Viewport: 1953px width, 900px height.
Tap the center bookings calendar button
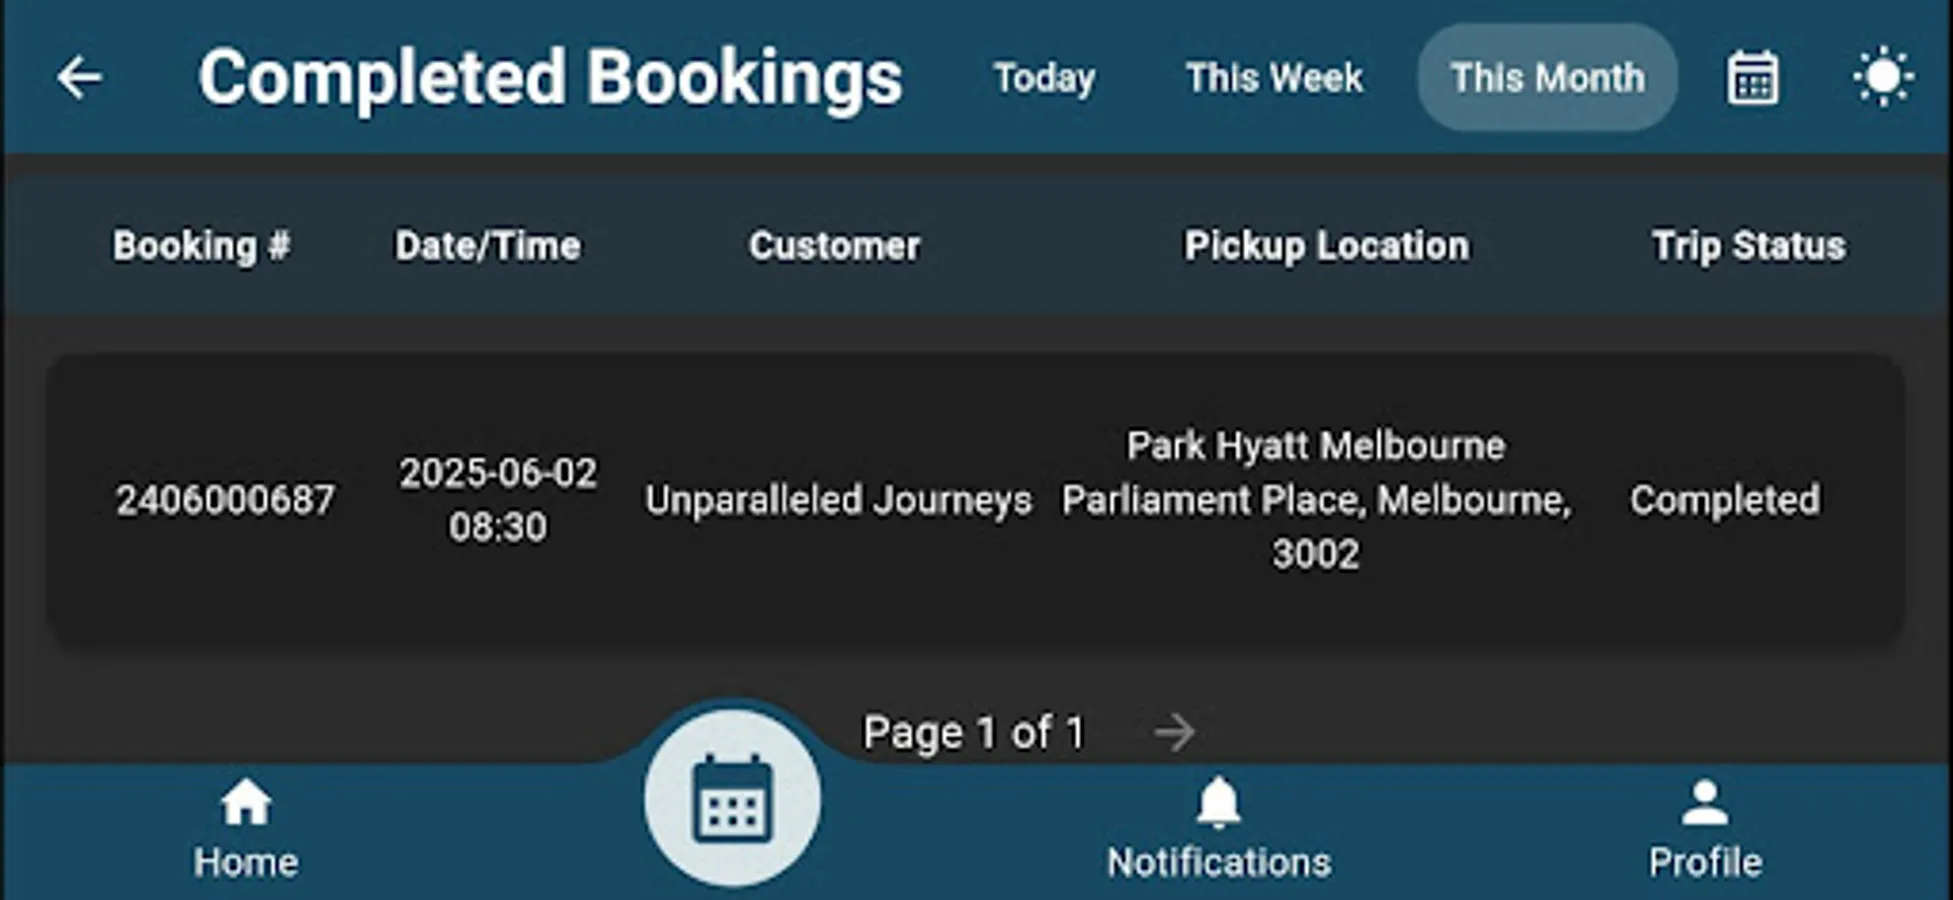[x=732, y=800]
